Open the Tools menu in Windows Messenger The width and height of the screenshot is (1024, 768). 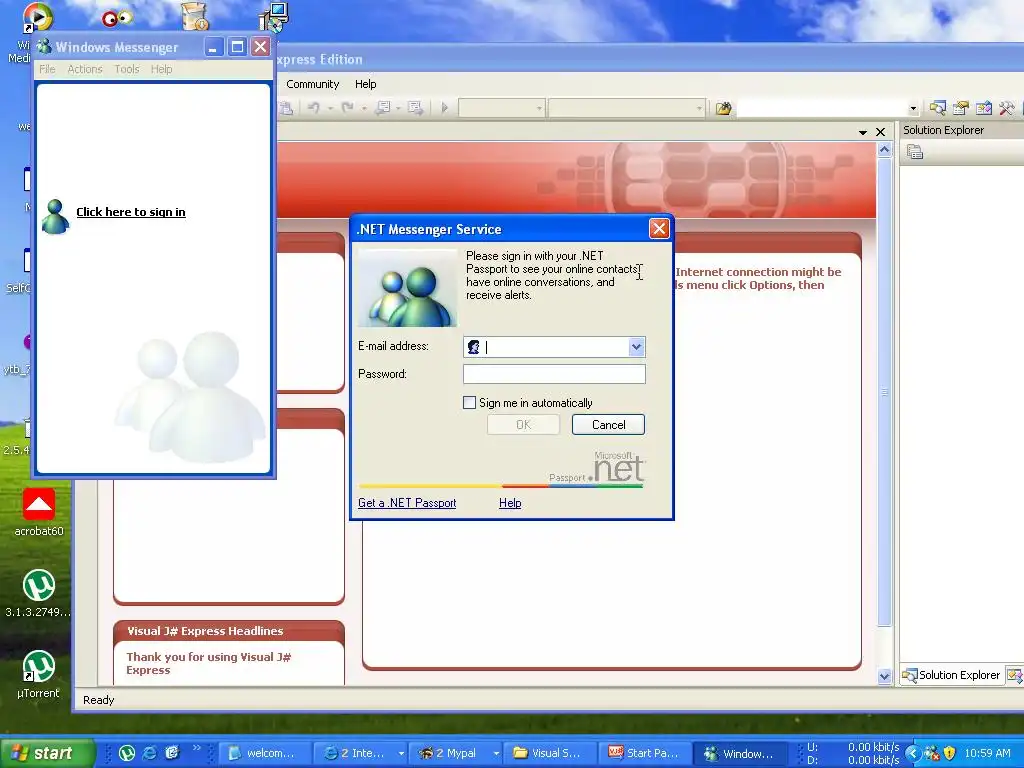click(x=127, y=69)
